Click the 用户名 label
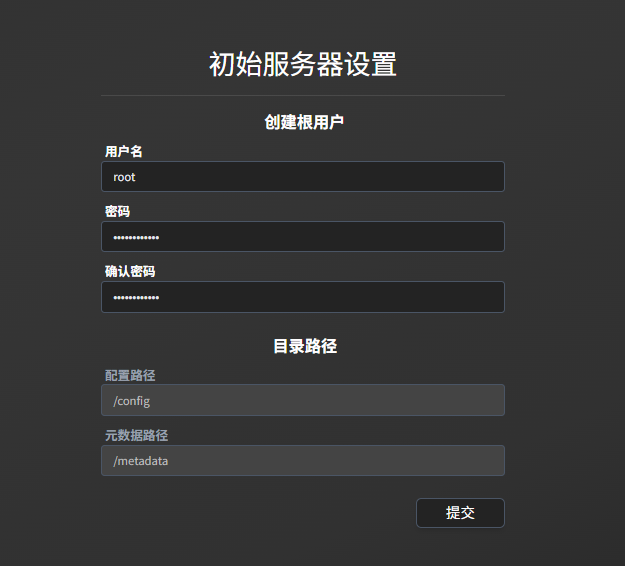 pos(124,151)
